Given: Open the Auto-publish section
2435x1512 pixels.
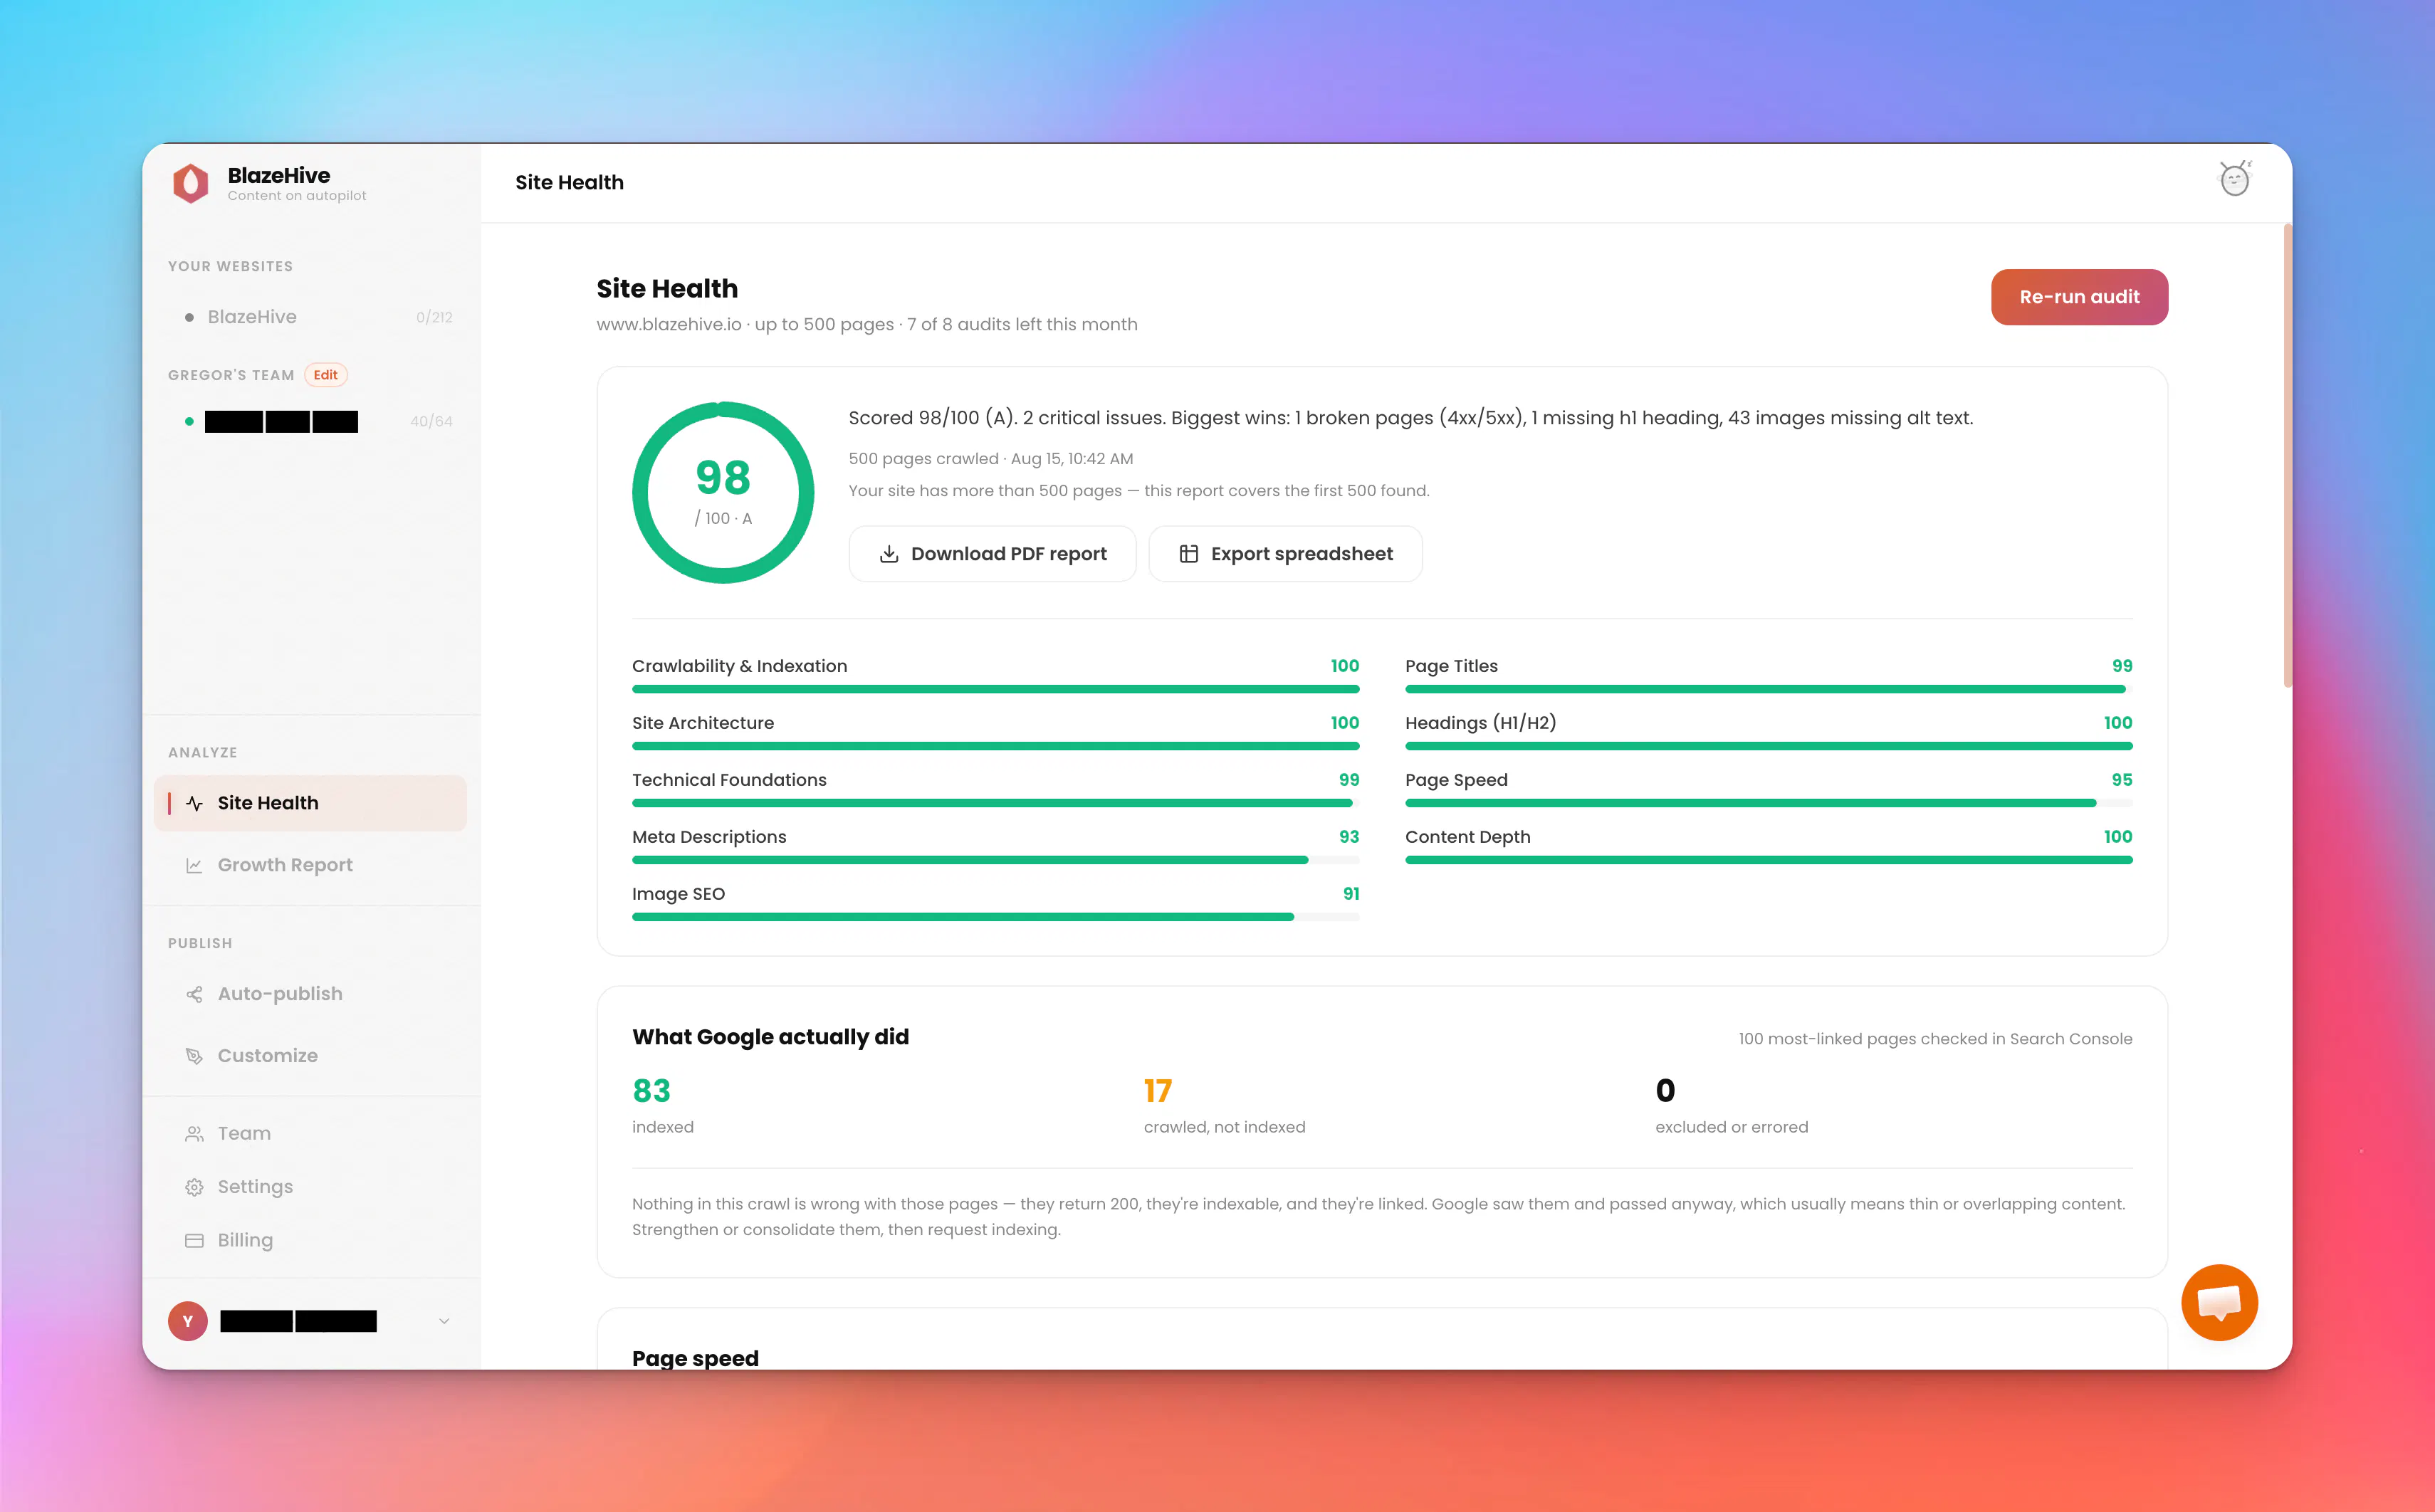Looking at the screenshot, I should click(310, 994).
